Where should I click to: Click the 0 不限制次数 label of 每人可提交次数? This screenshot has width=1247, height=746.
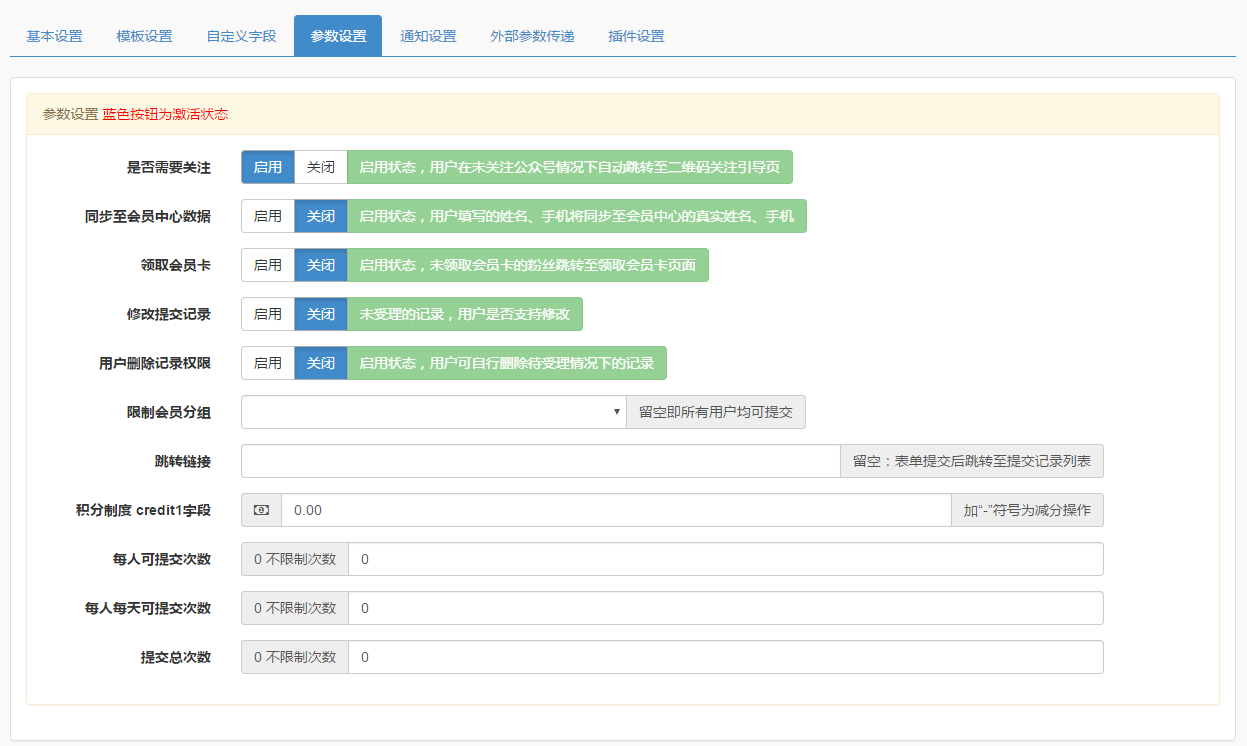click(x=295, y=559)
